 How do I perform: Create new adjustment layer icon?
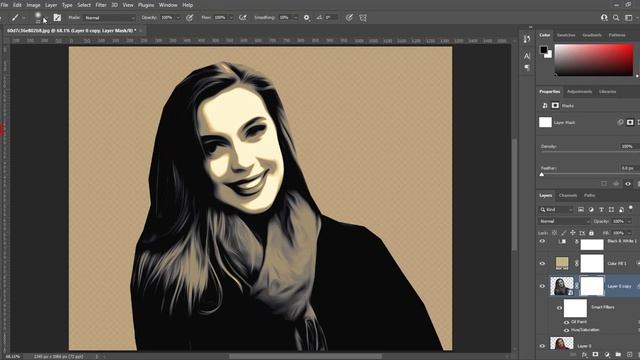tap(607, 355)
